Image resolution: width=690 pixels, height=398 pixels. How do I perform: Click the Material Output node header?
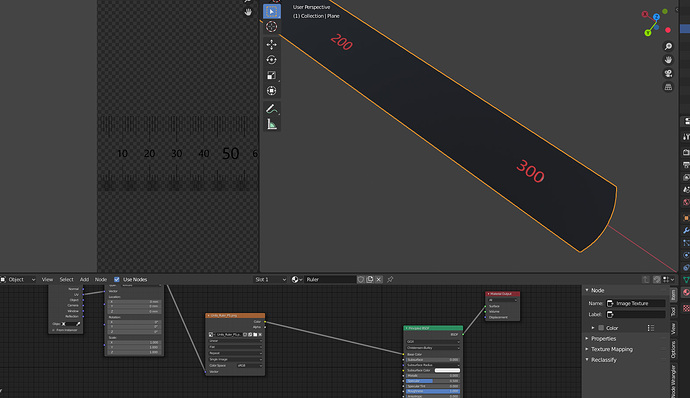click(503, 294)
